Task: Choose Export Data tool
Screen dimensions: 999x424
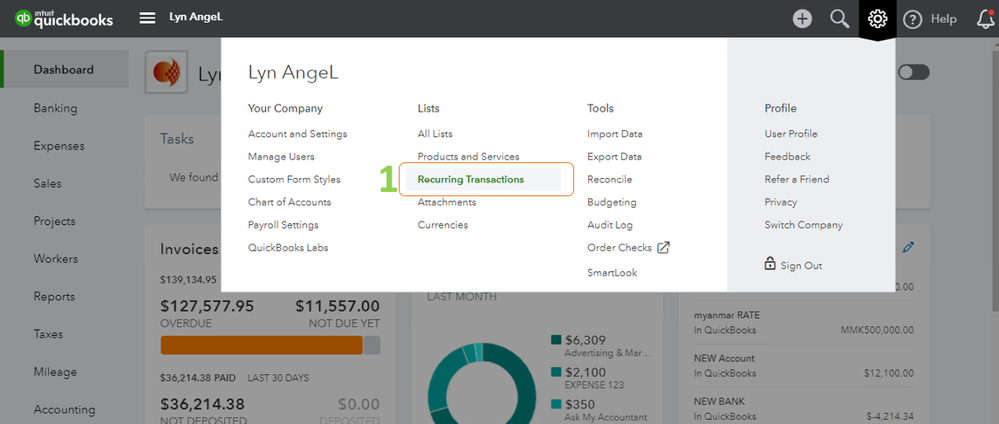Action: [x=614, y=156]
